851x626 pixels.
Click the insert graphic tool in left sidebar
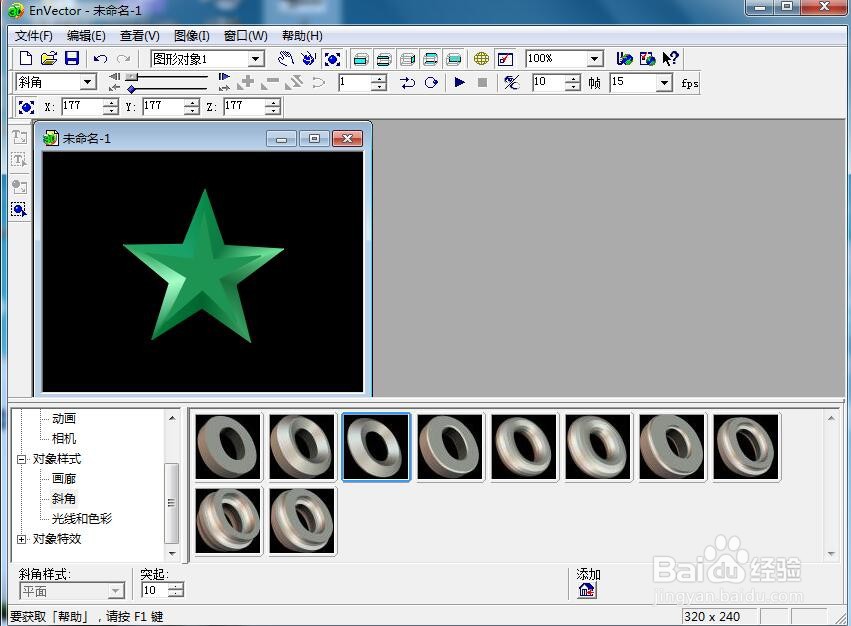20,186
